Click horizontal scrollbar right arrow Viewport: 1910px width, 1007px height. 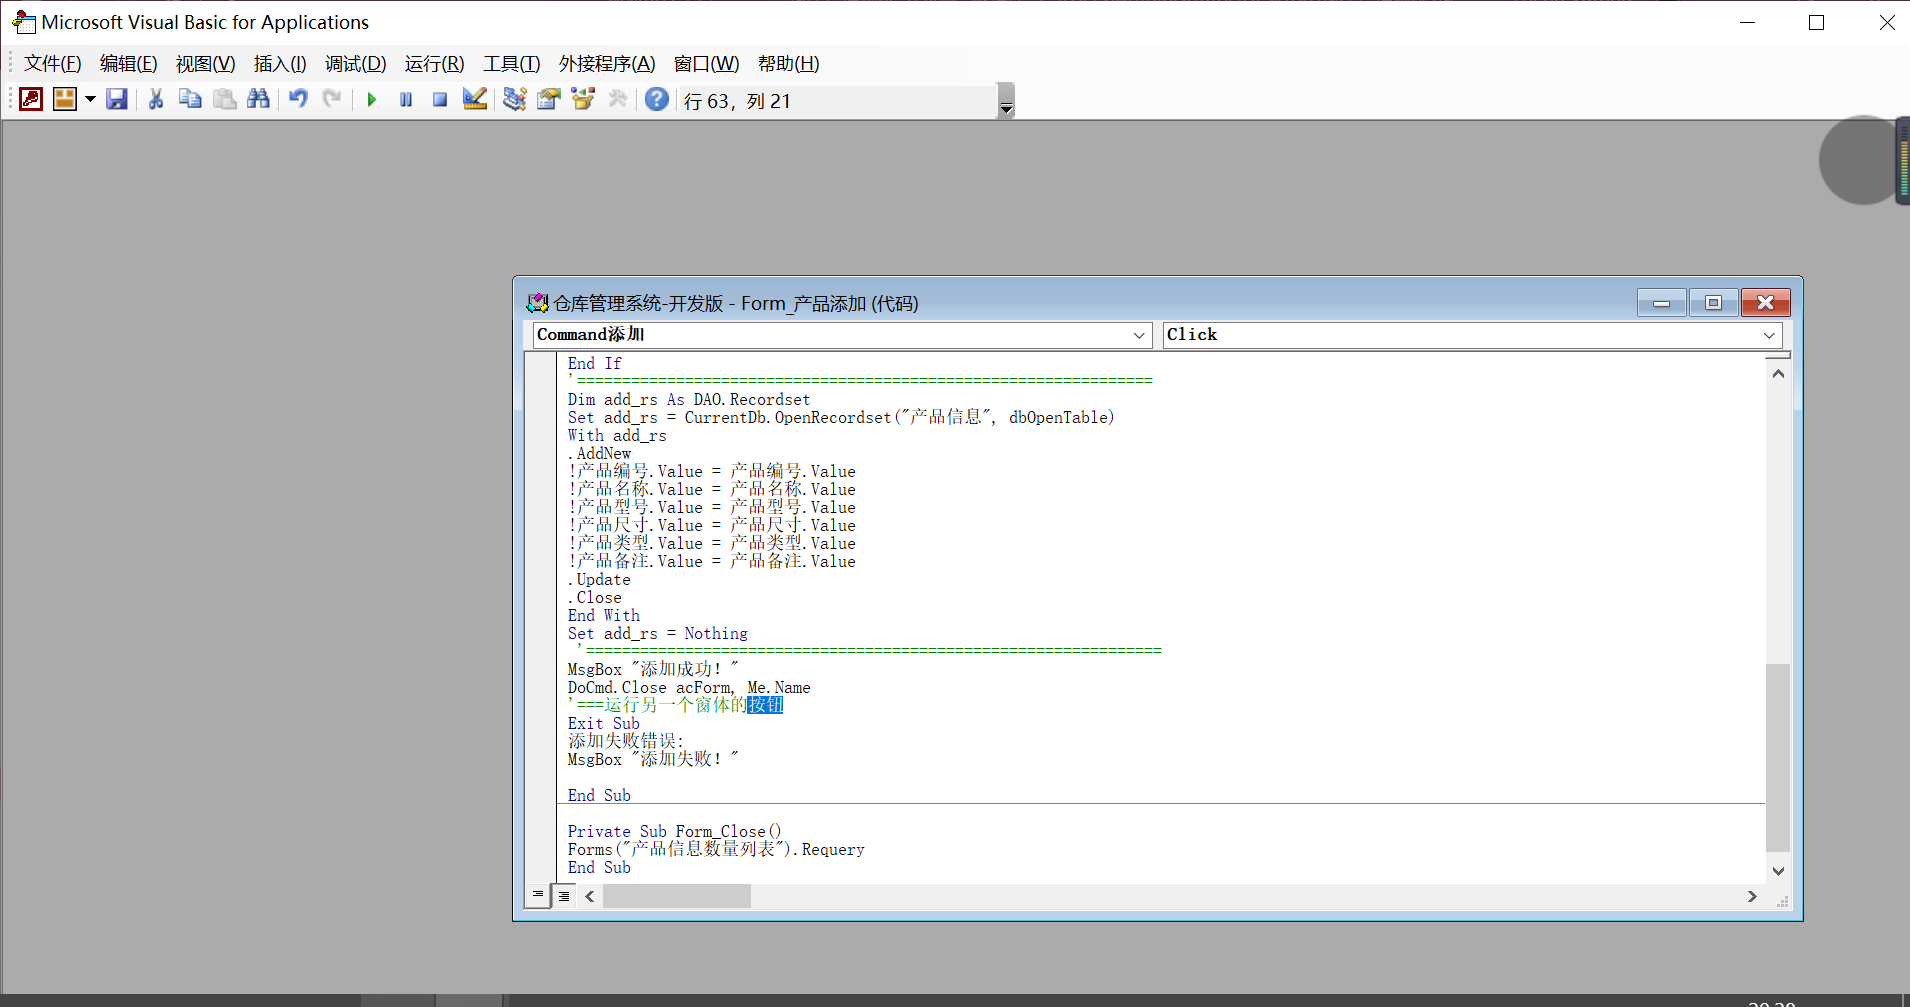click(1752, 896)
